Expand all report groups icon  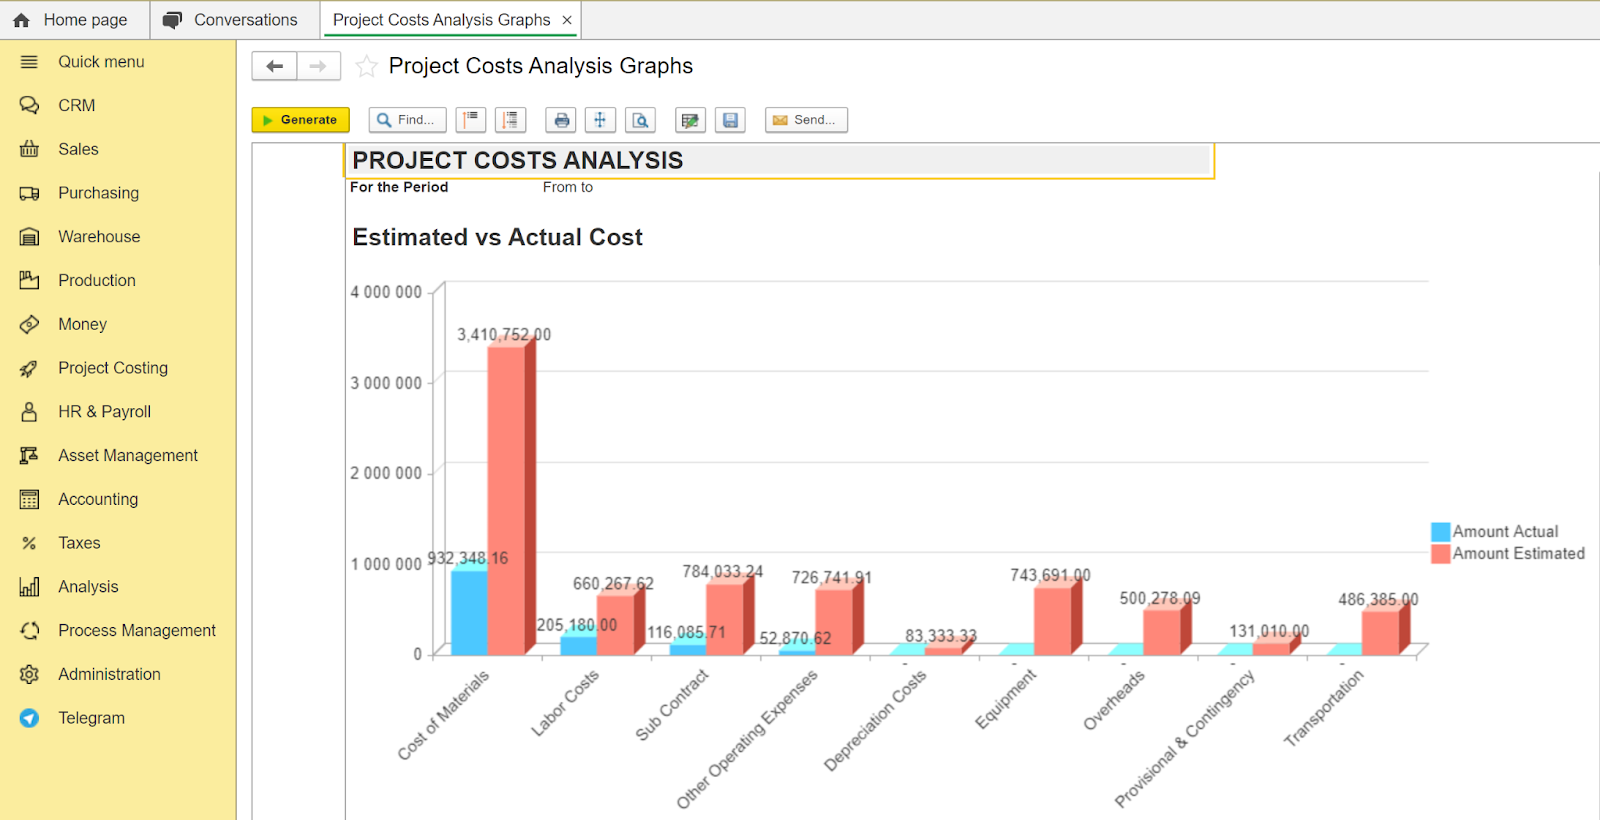click(510, 120)
